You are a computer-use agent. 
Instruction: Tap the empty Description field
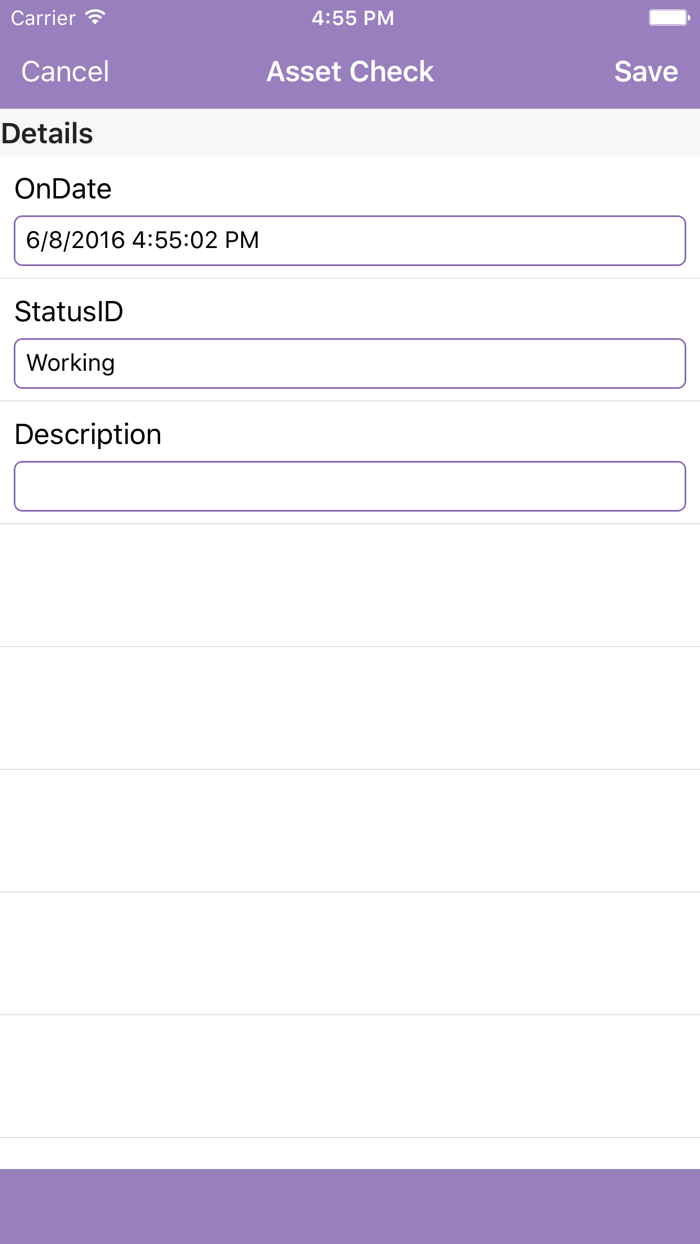click(x=350, y=486)
